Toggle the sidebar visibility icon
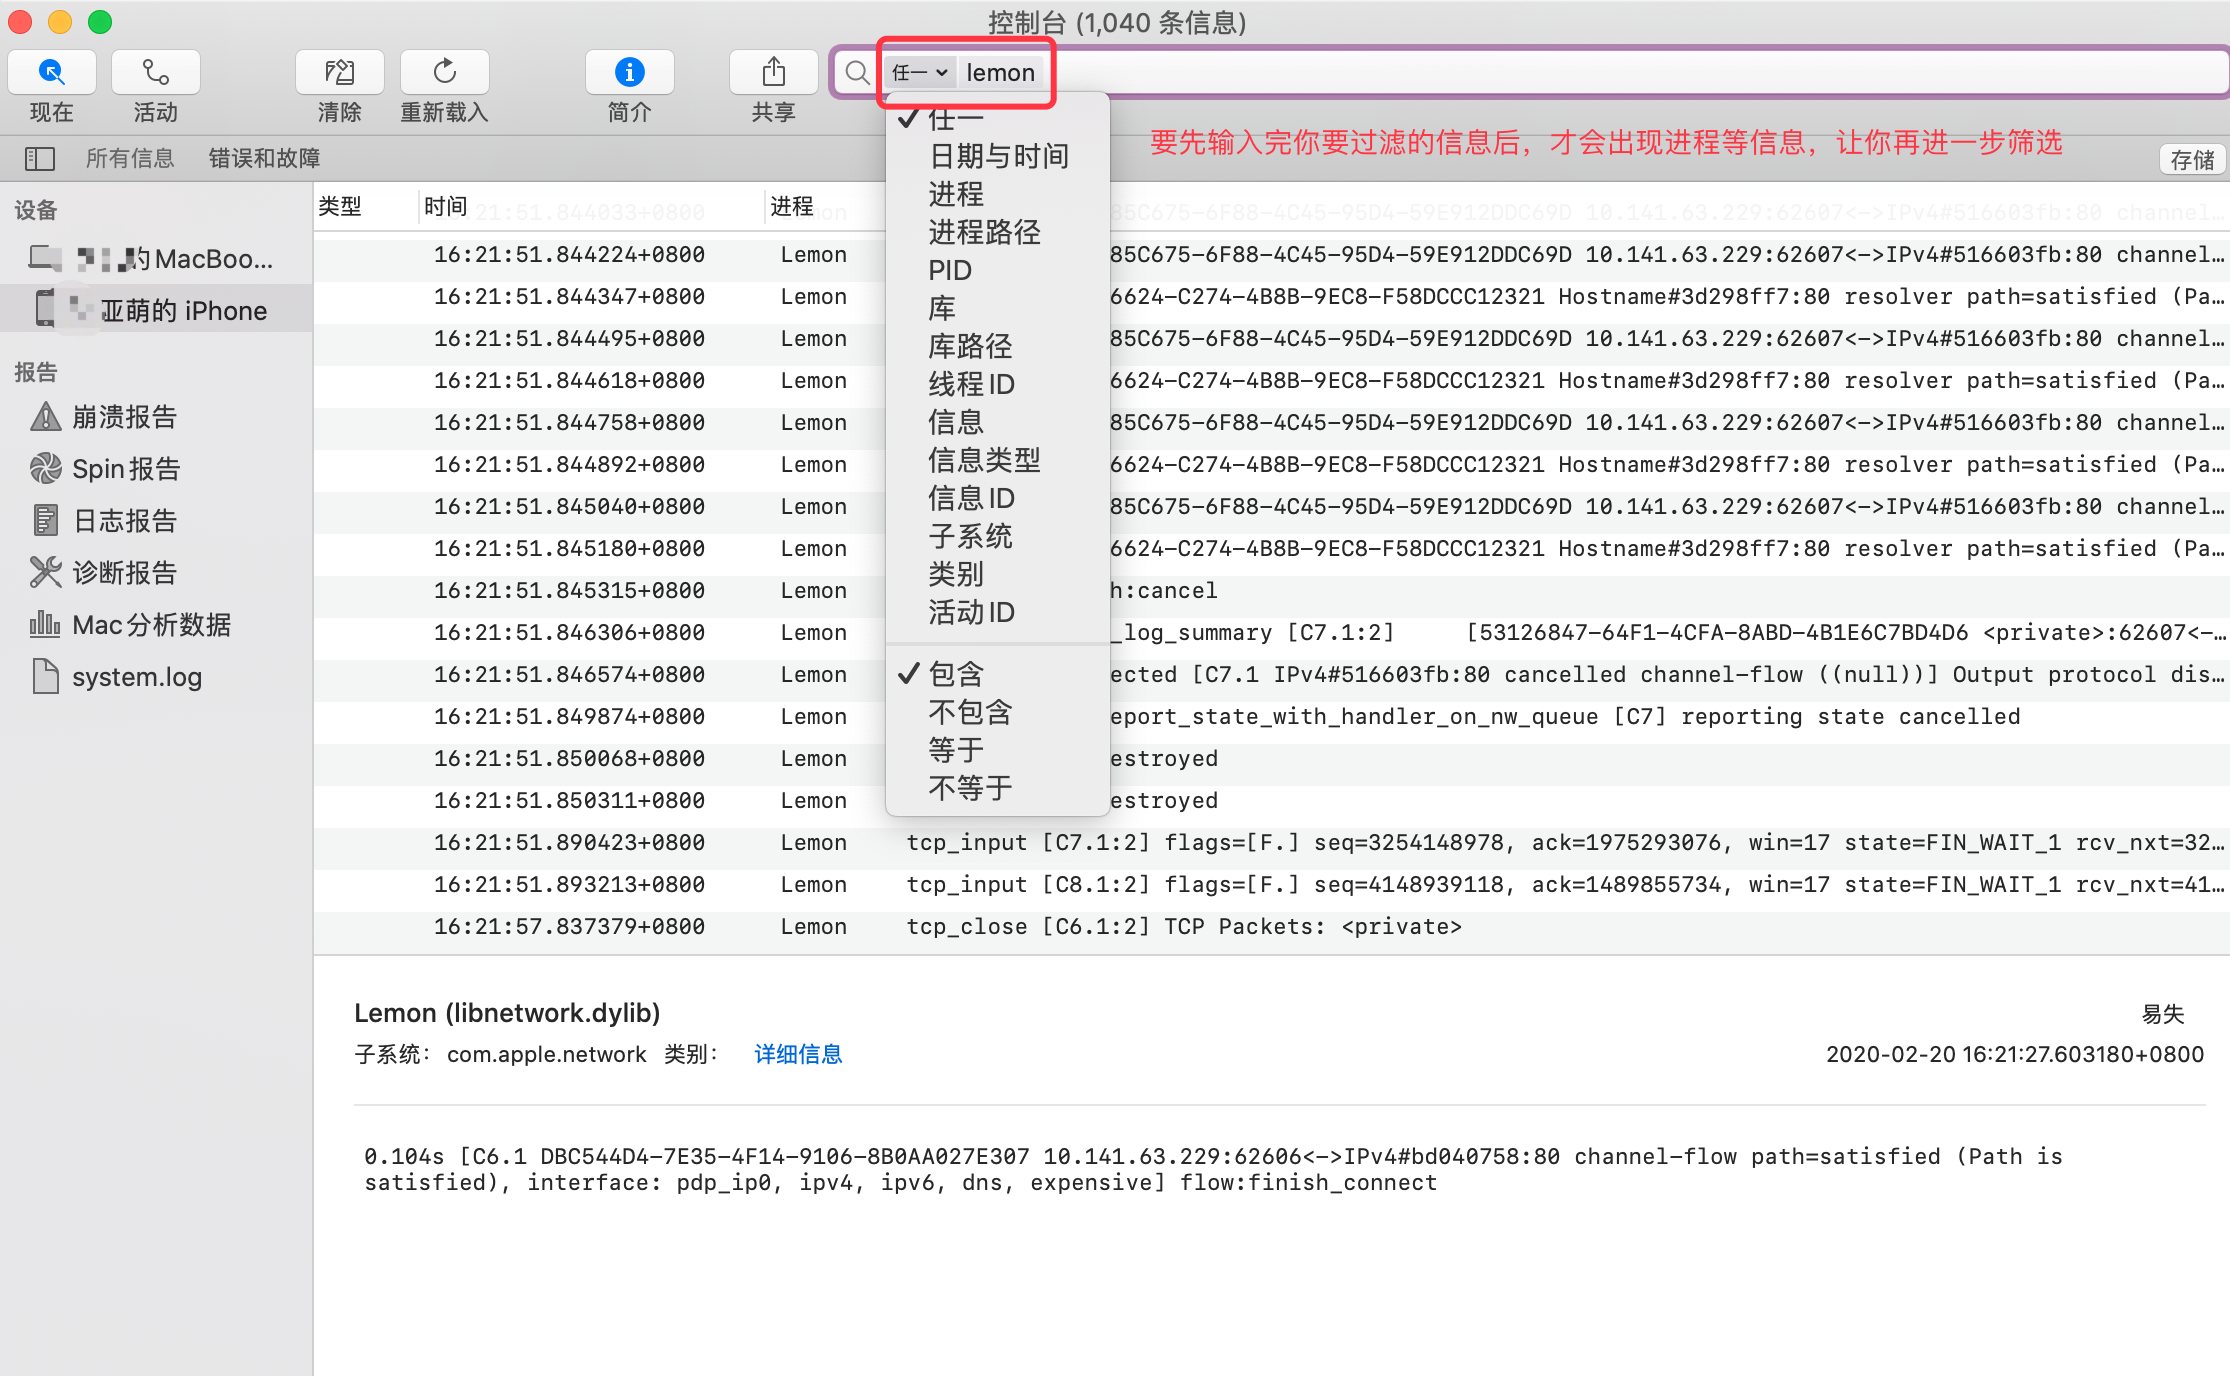 40,158
